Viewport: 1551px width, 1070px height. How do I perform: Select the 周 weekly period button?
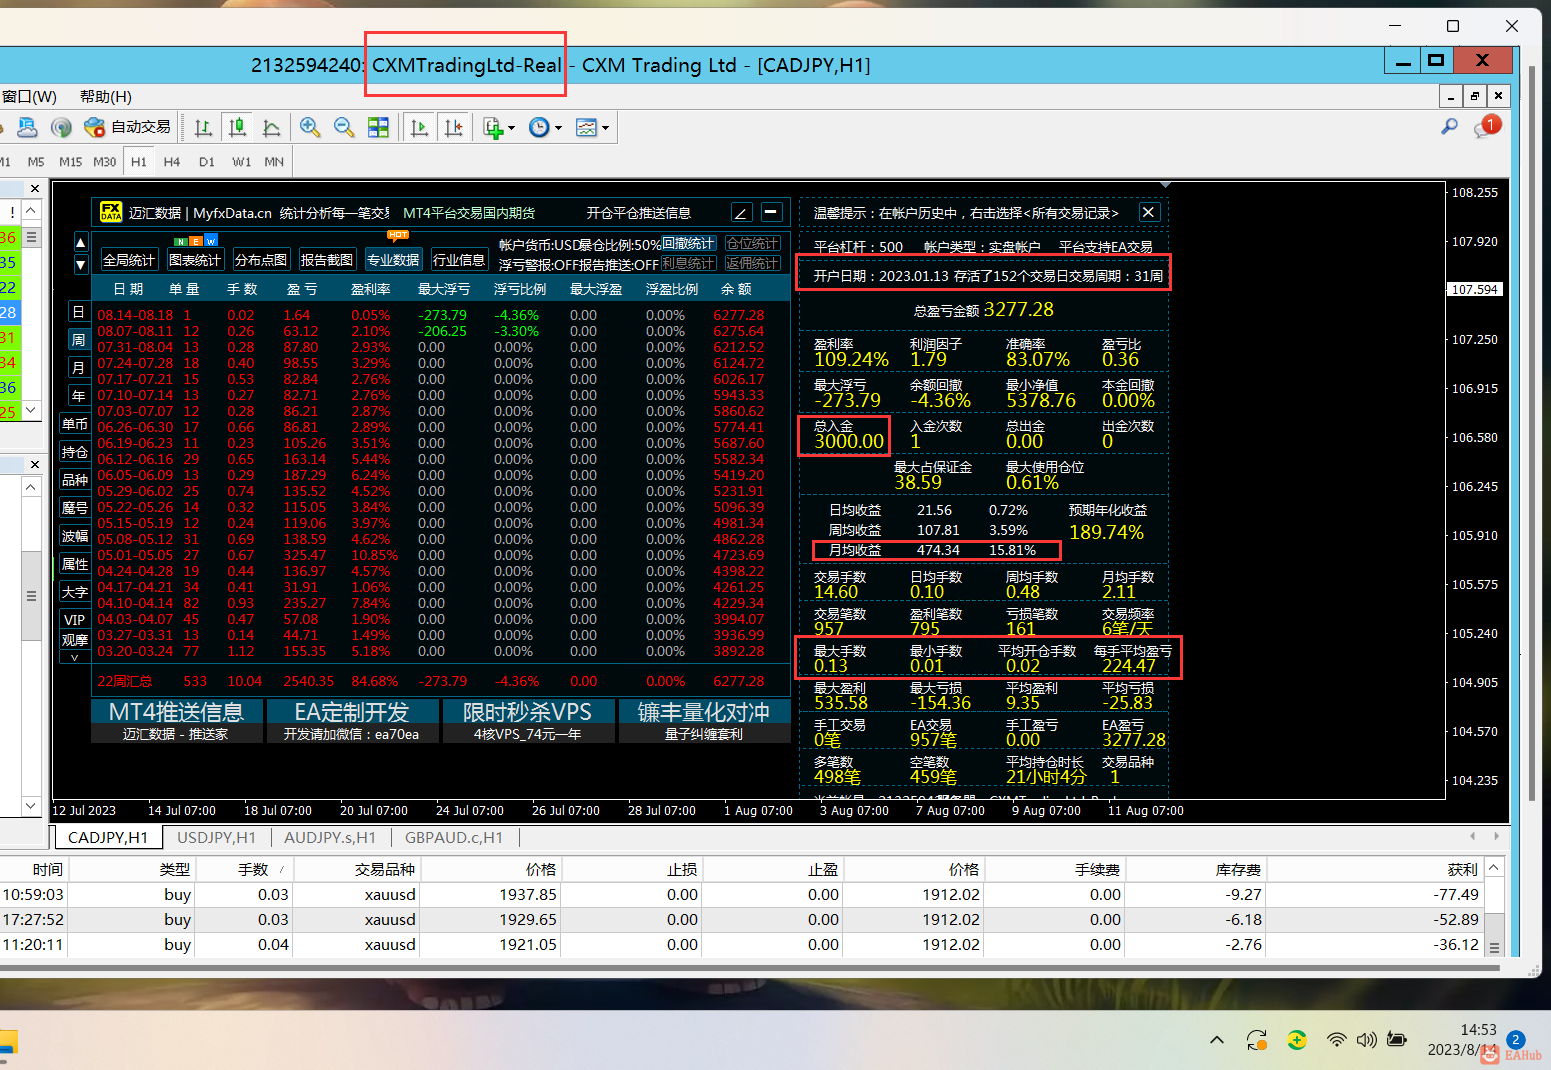point(79,340)
